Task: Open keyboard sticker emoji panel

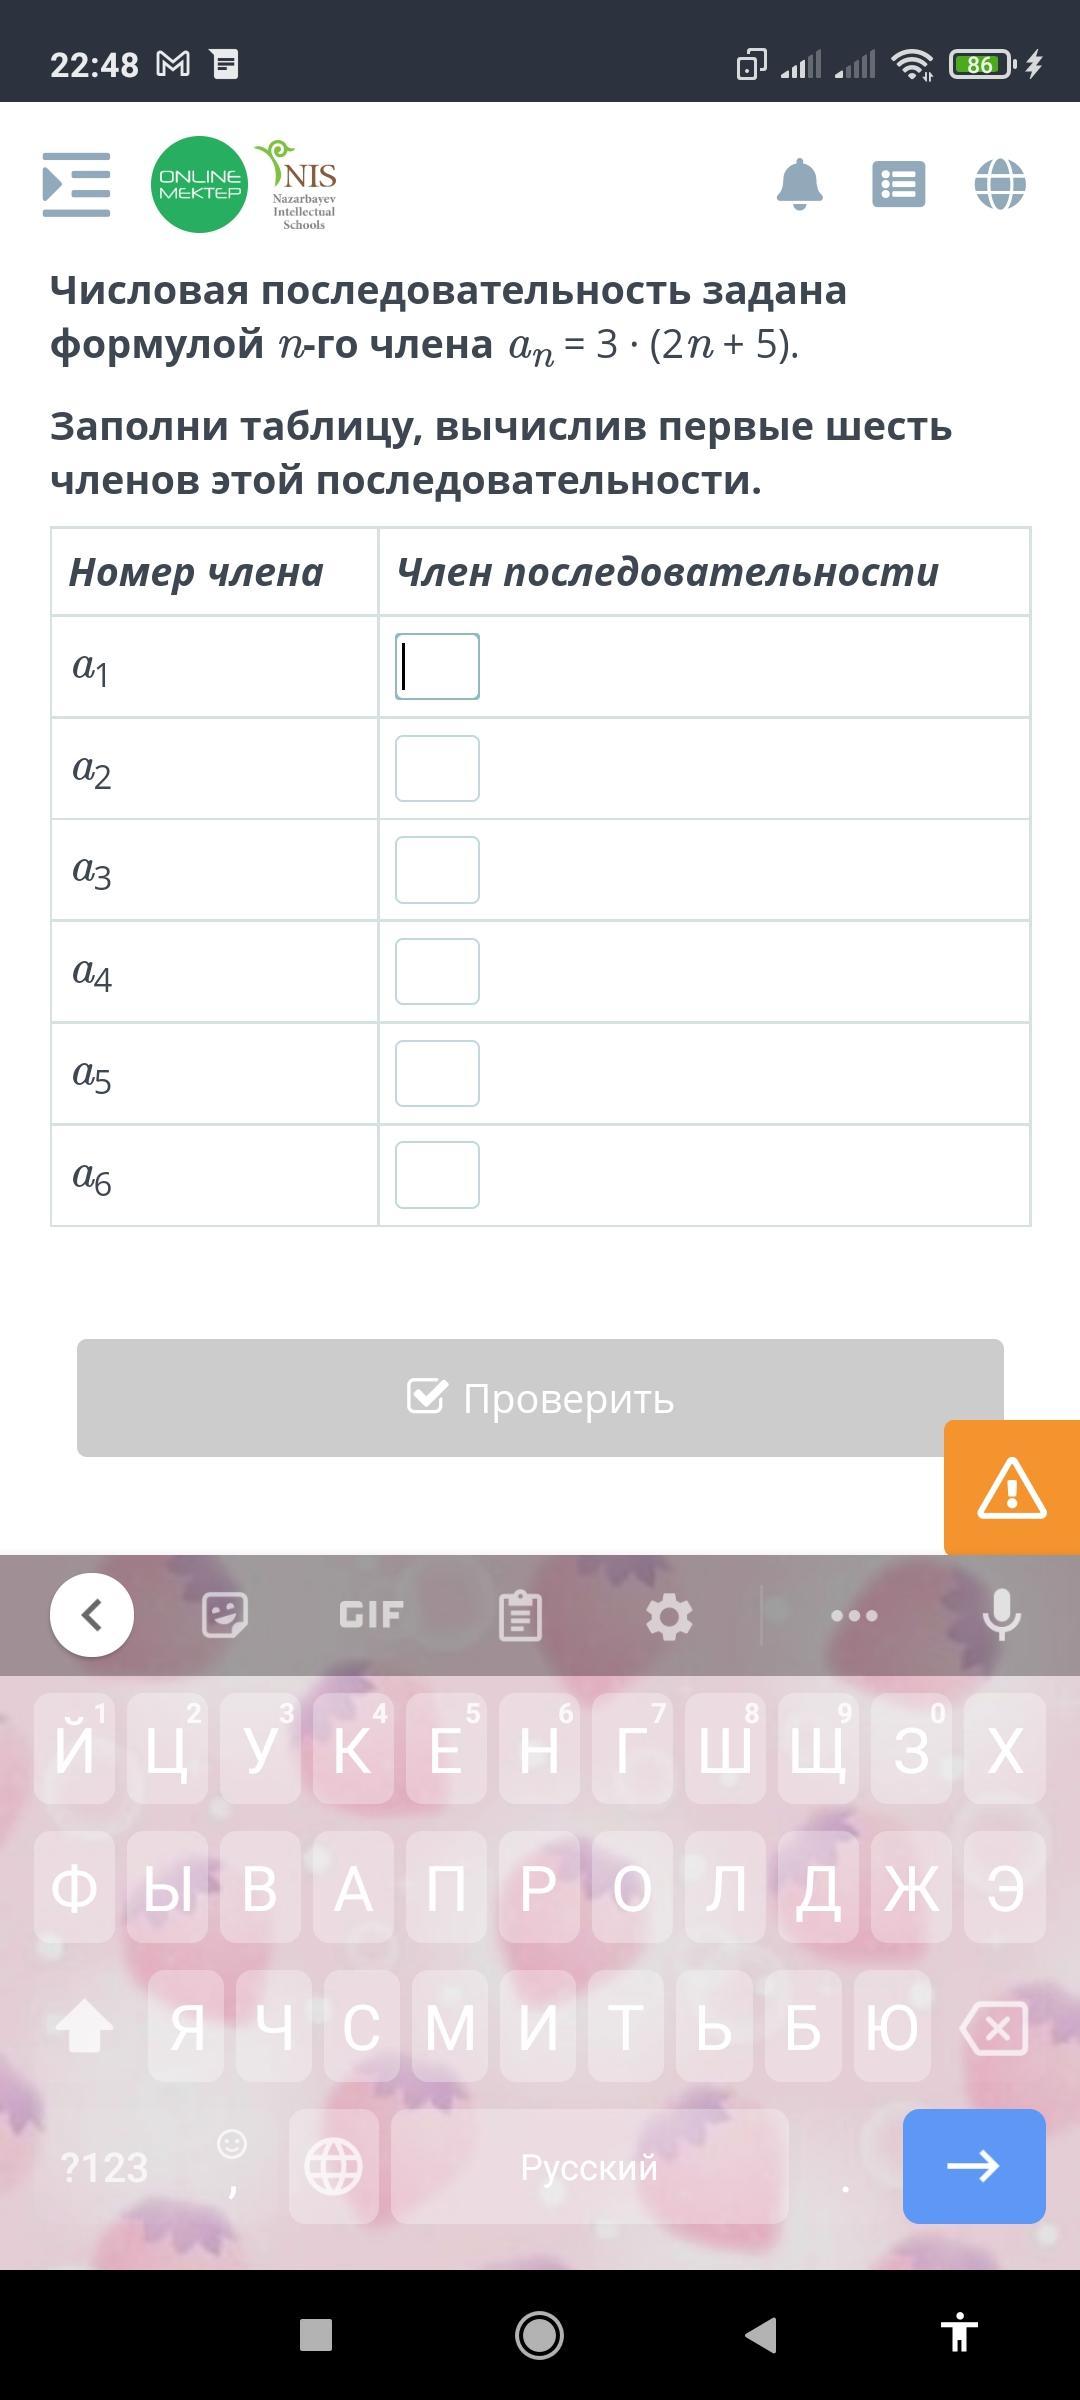Action: (x=224, y=1615)
